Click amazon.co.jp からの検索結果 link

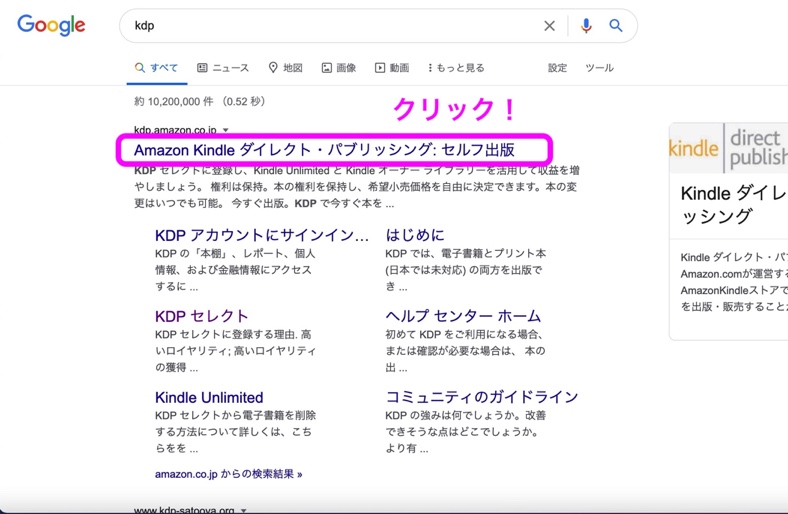pyautogui.click(x=228, y=474)
